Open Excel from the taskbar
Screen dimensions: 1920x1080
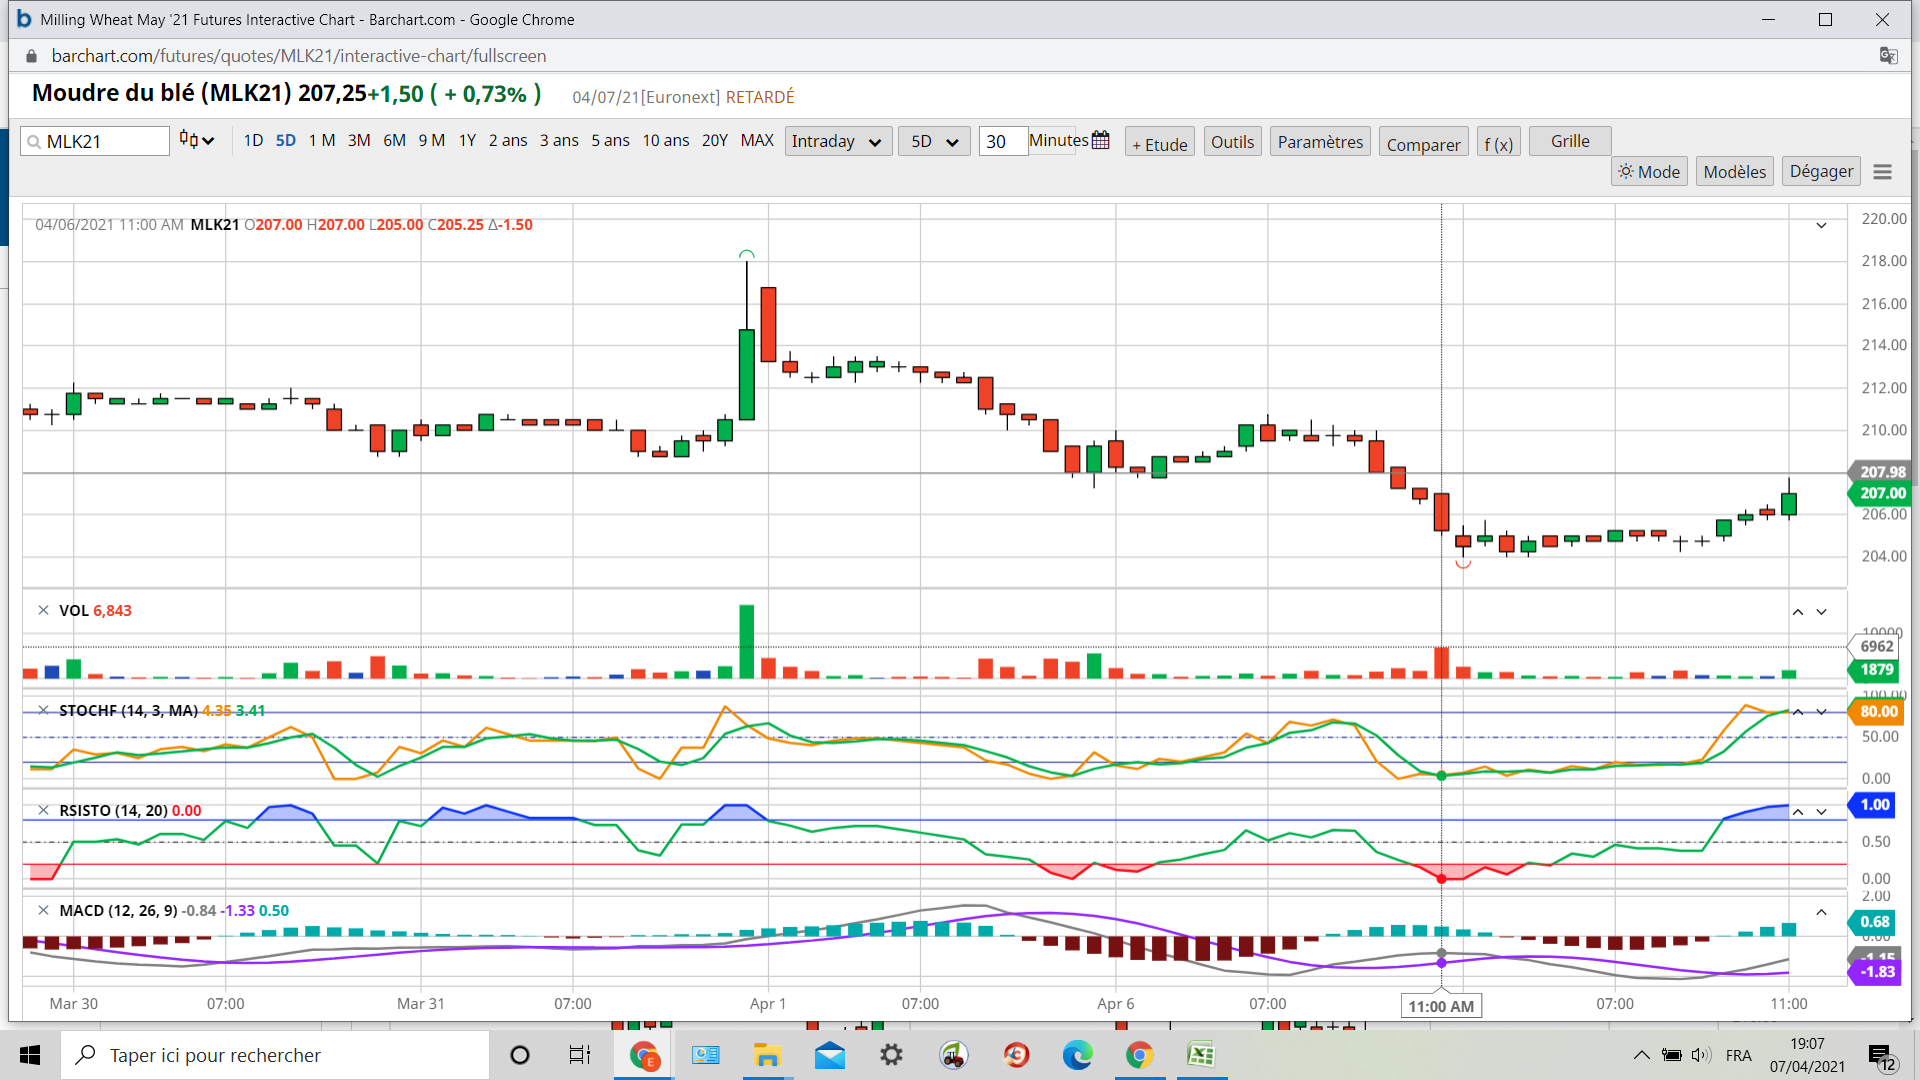(1200, 1055)
